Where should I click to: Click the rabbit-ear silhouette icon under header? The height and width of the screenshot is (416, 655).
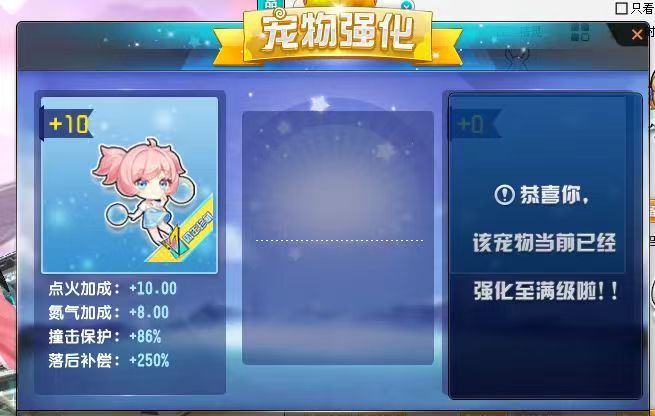click(517, 58)
